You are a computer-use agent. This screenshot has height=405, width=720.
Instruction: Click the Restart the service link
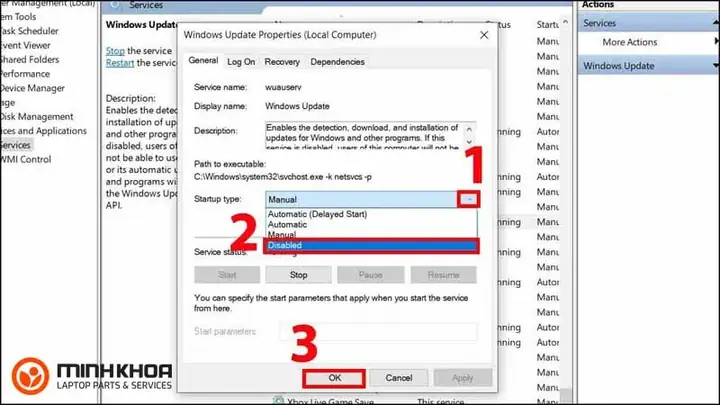click(120, 63)
